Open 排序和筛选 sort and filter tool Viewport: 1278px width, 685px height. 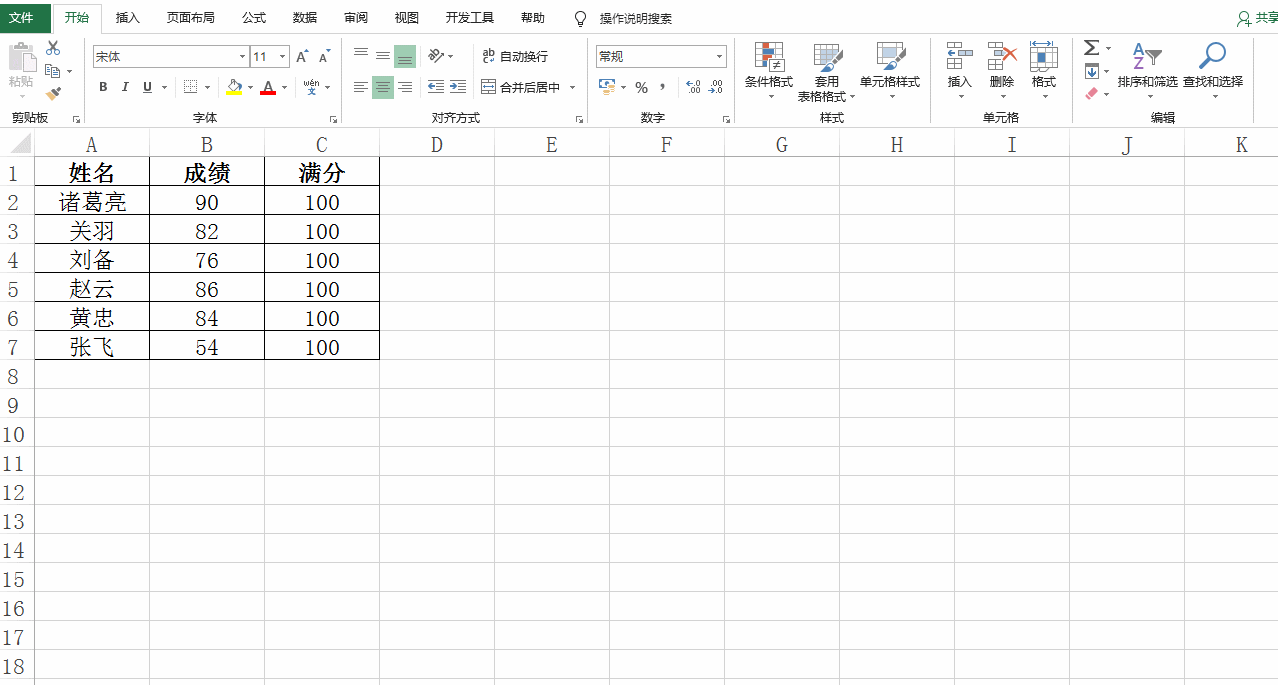[x=1148, y=70]
